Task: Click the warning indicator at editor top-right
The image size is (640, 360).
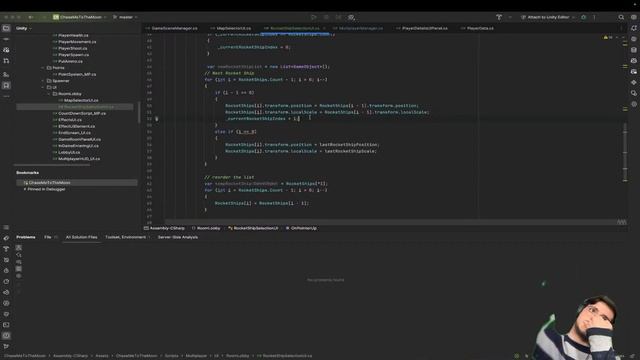Action: [608, 37]
